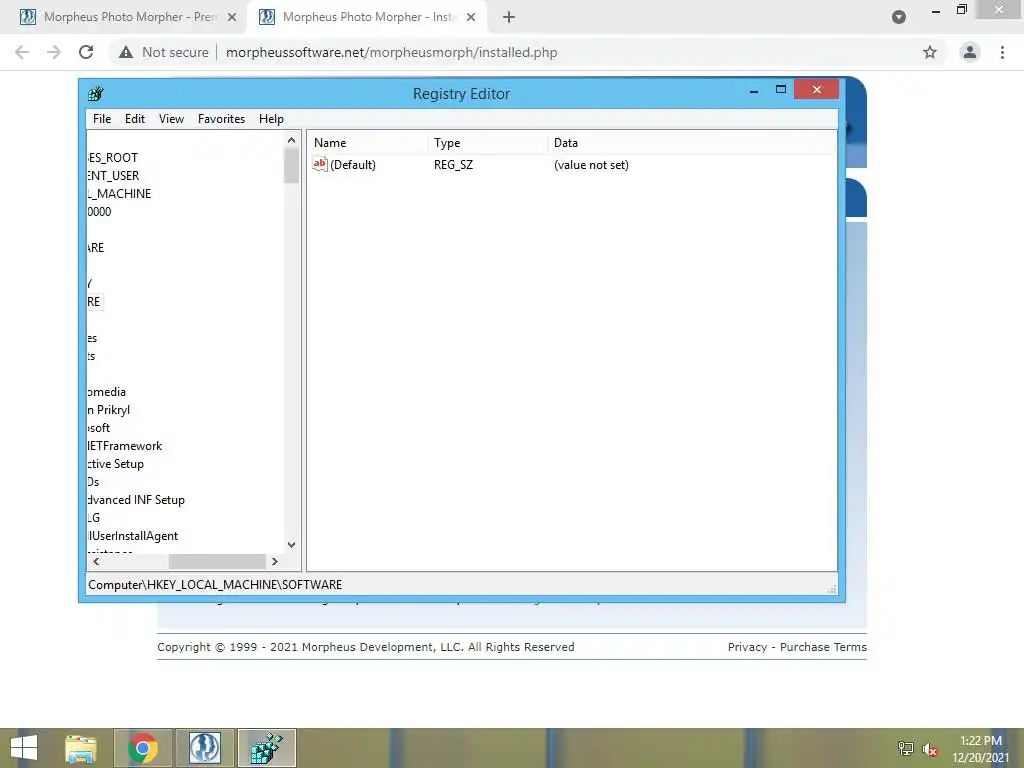Select the osoft key in tree
Image resolution: width=1024 pixels, height=768 pixels.
(x=99, y=428)
